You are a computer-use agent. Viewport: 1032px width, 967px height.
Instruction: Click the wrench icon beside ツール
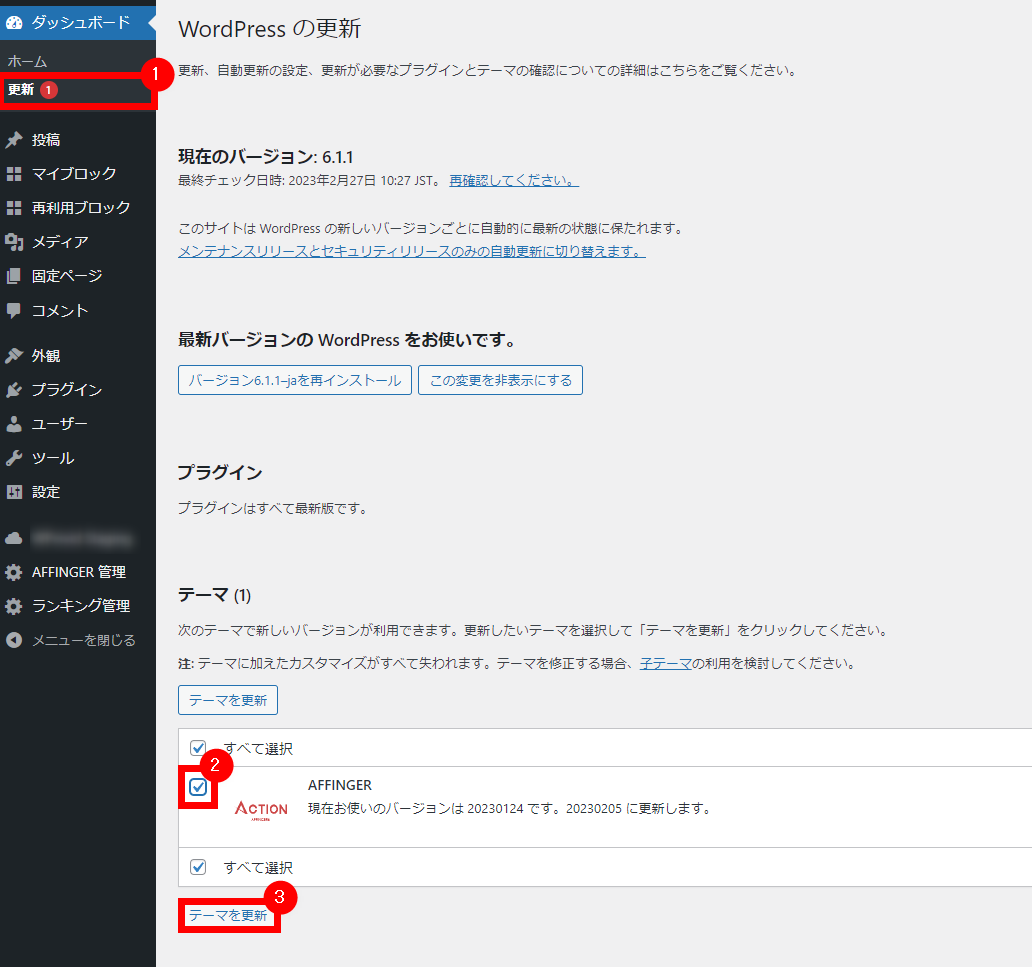(x=14, y=458)
